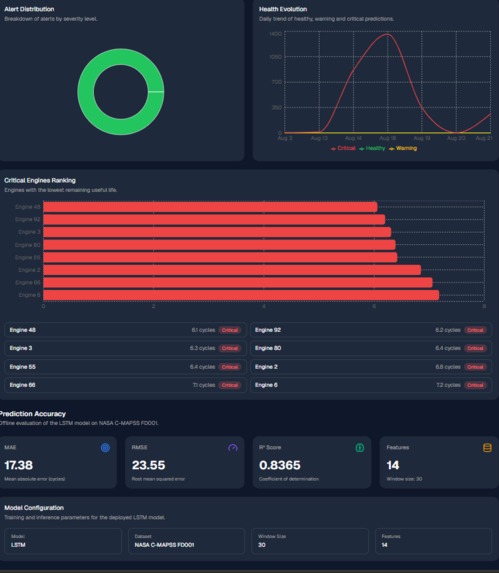Click the Features 14 configuration box
Viewport: 499px width, 573px height.
pos(433,541)
